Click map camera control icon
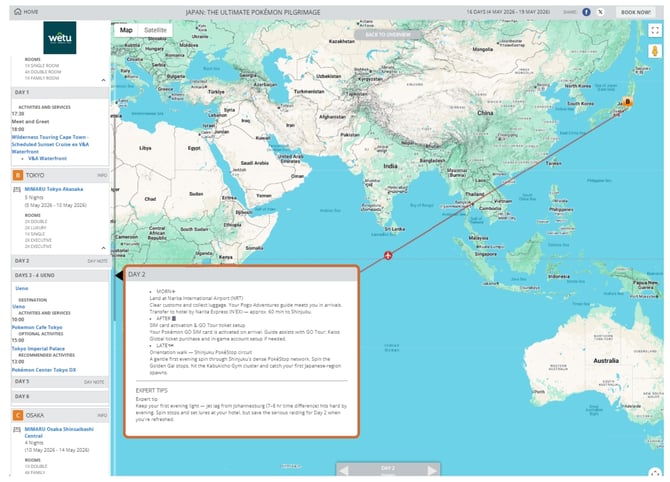This screenshot has height=482, width=670. (x=655, y=471)
